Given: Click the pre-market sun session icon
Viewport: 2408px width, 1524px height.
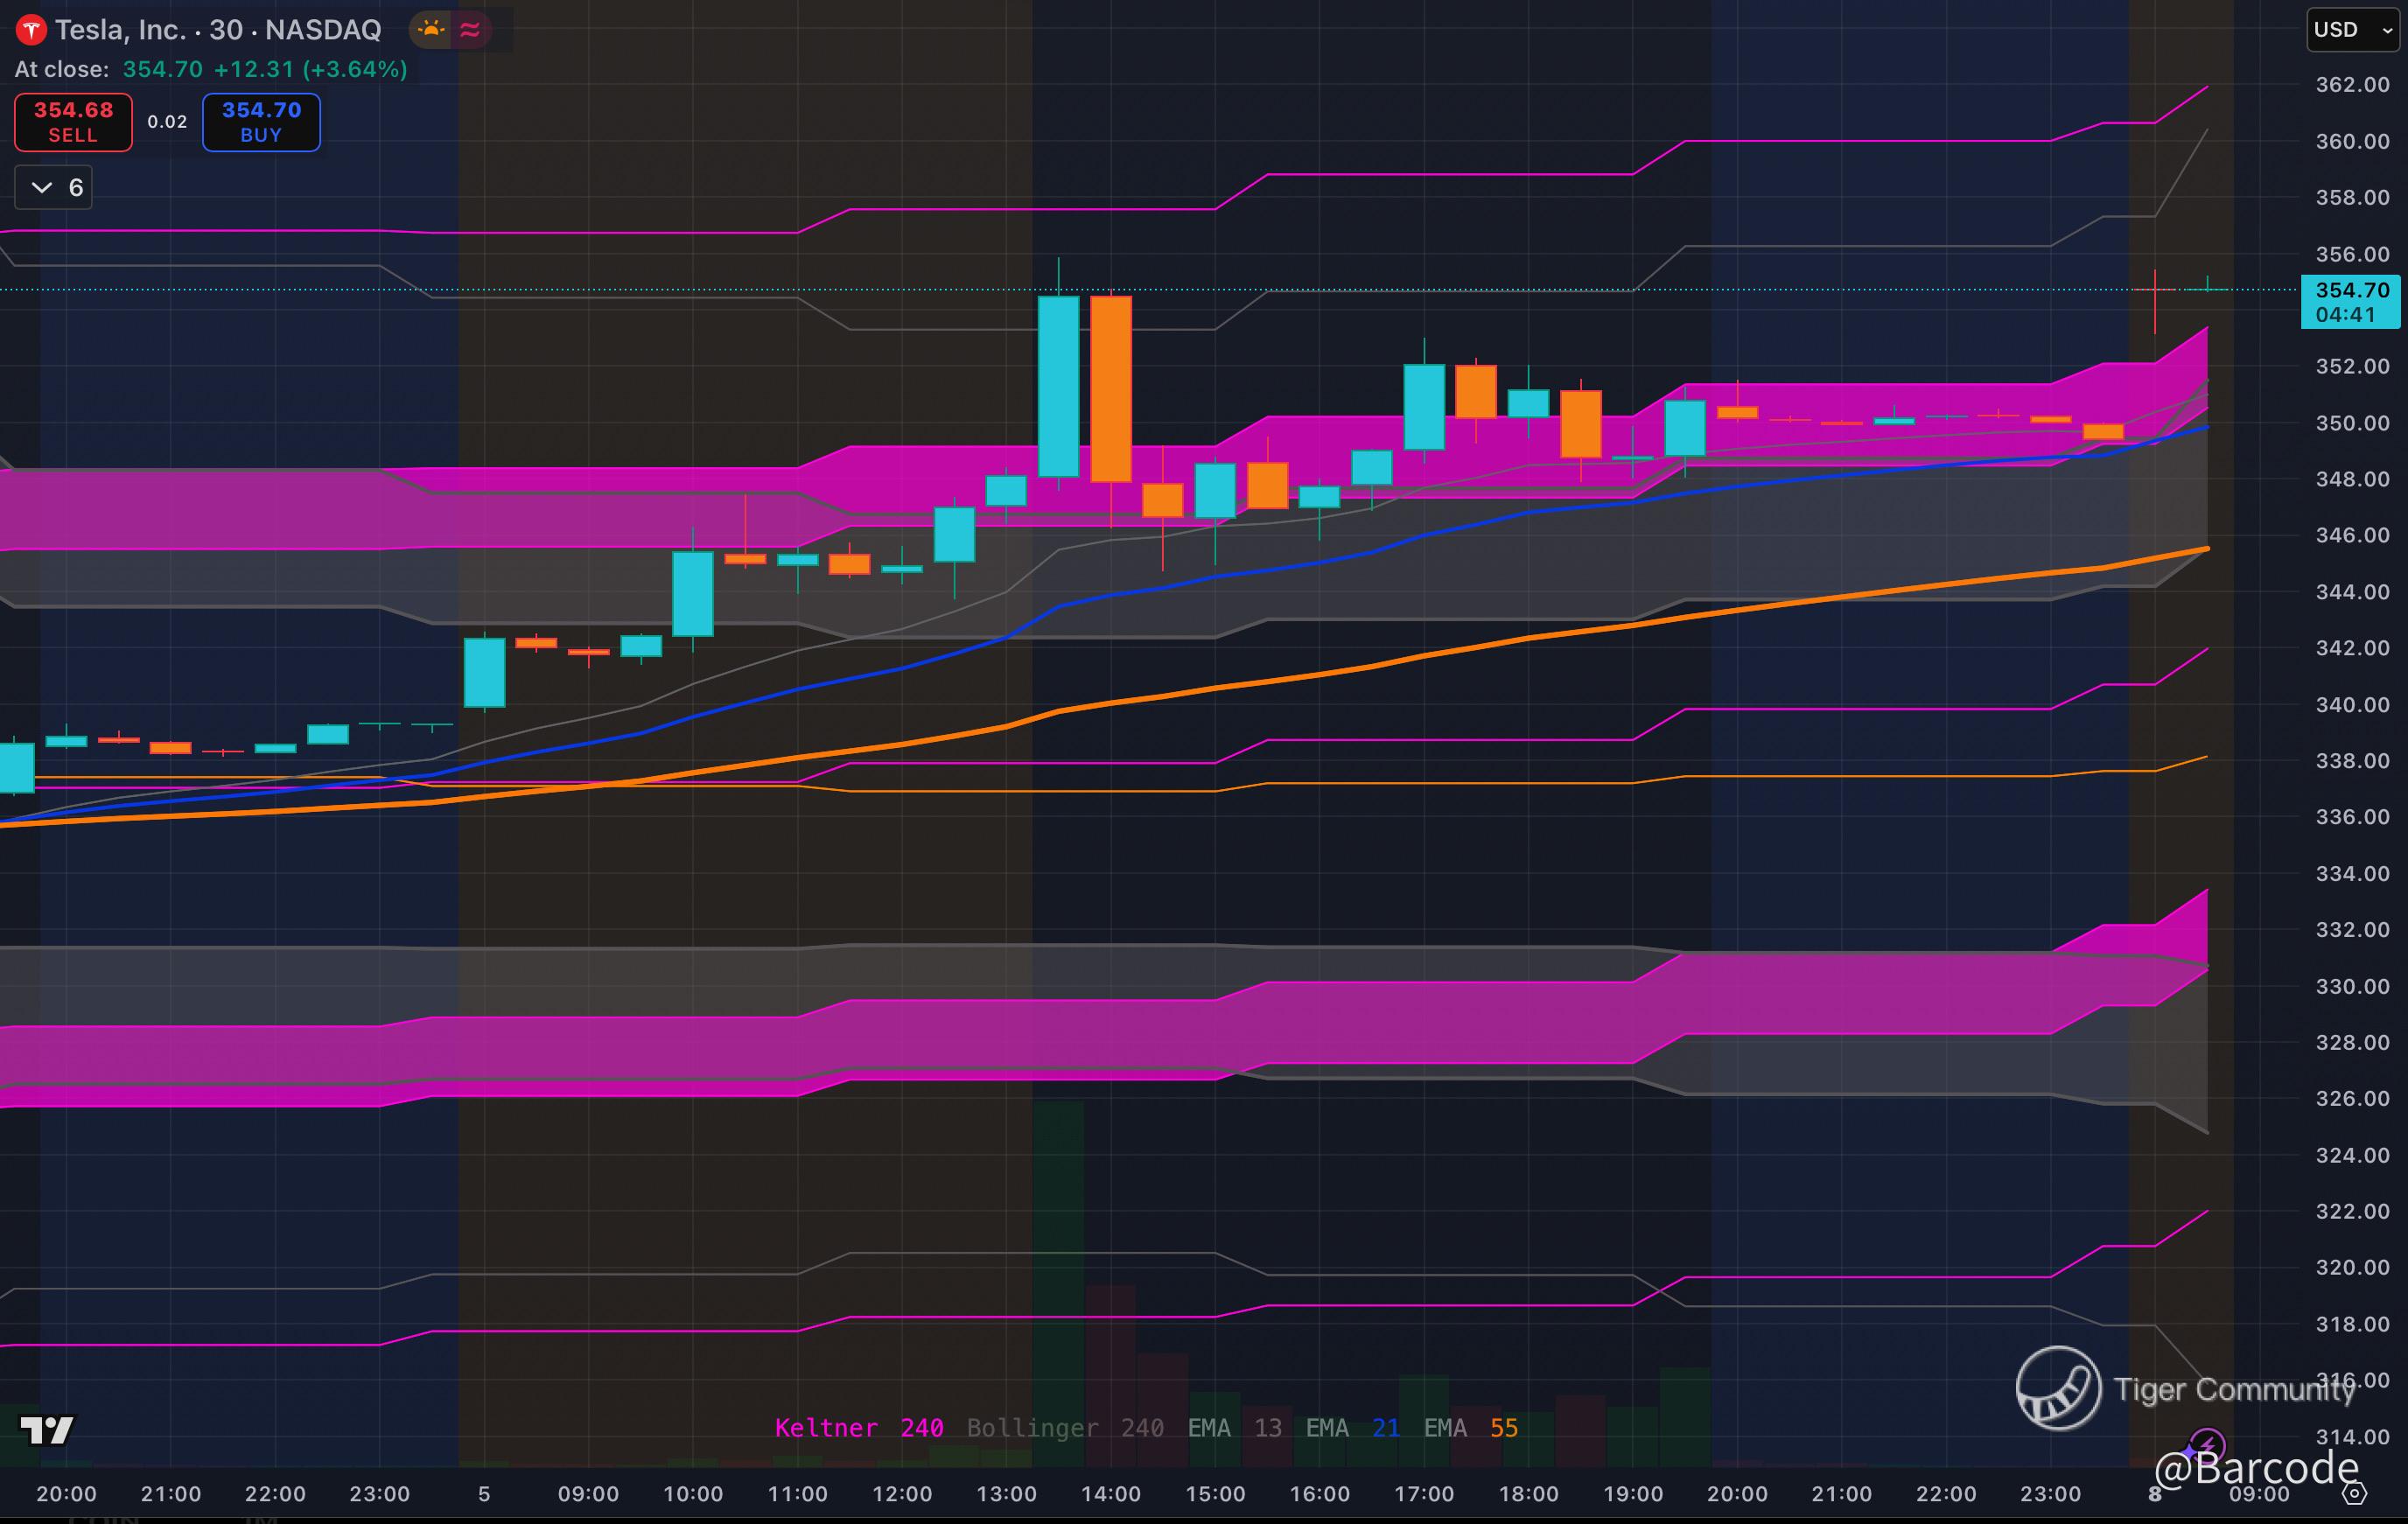Looking at the screenshot, I should click(x=431, y=30).
